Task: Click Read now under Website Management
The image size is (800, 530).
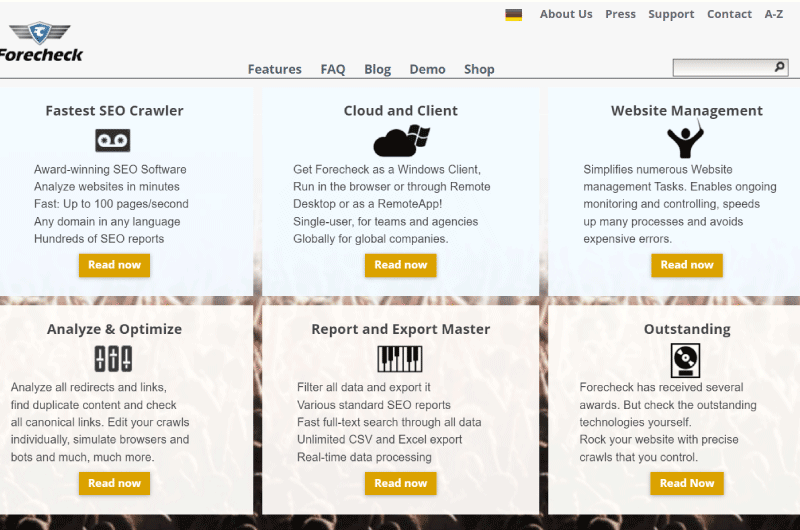Action: click(x=687, y=265)
